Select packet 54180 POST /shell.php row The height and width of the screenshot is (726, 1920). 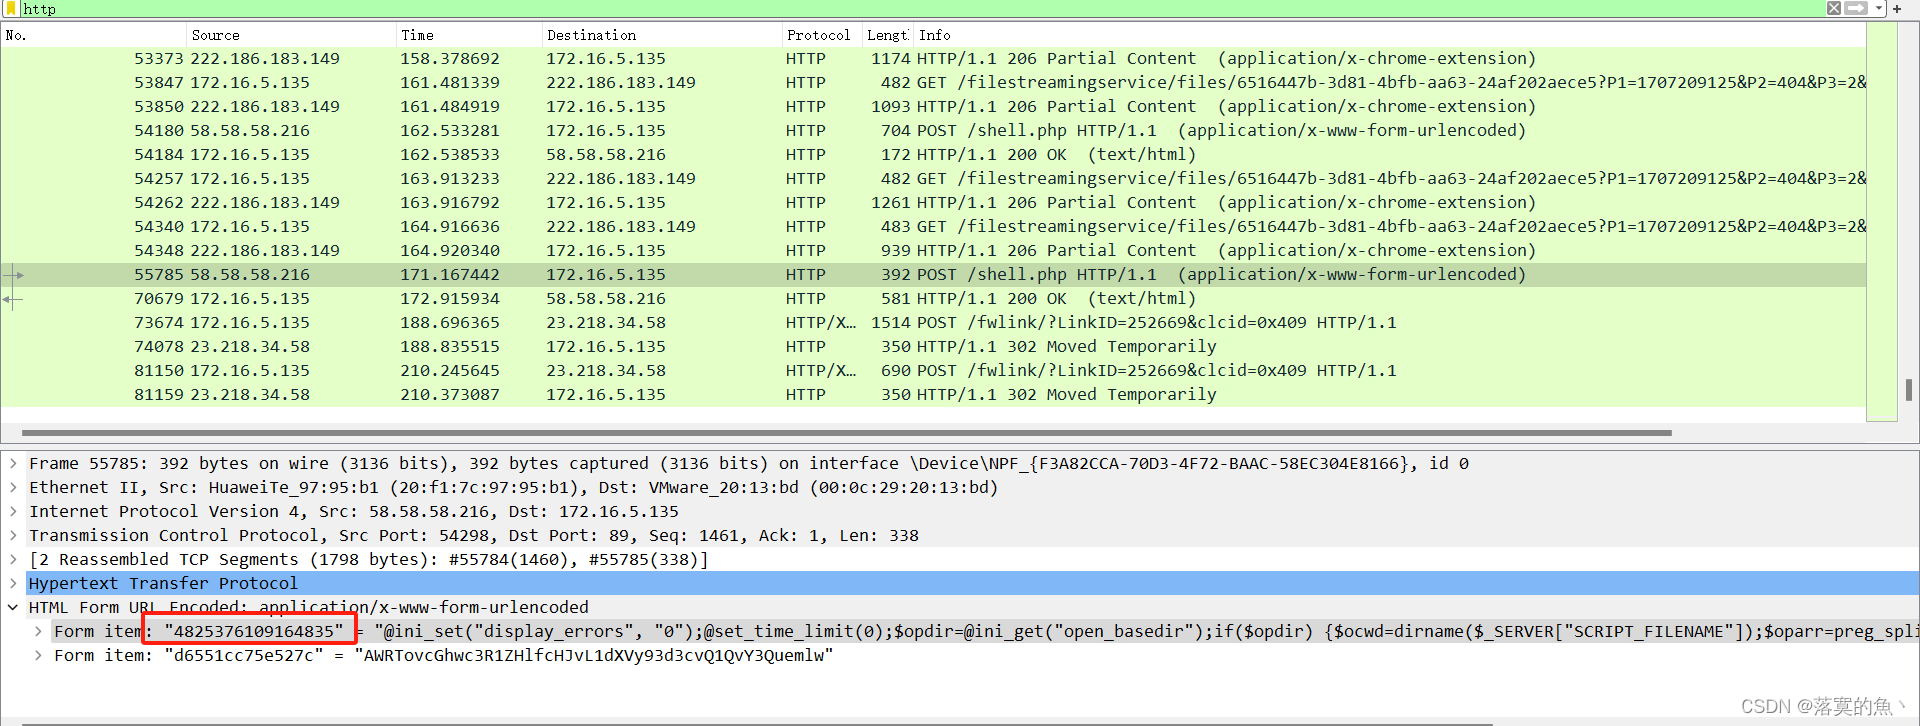point(933,130)
